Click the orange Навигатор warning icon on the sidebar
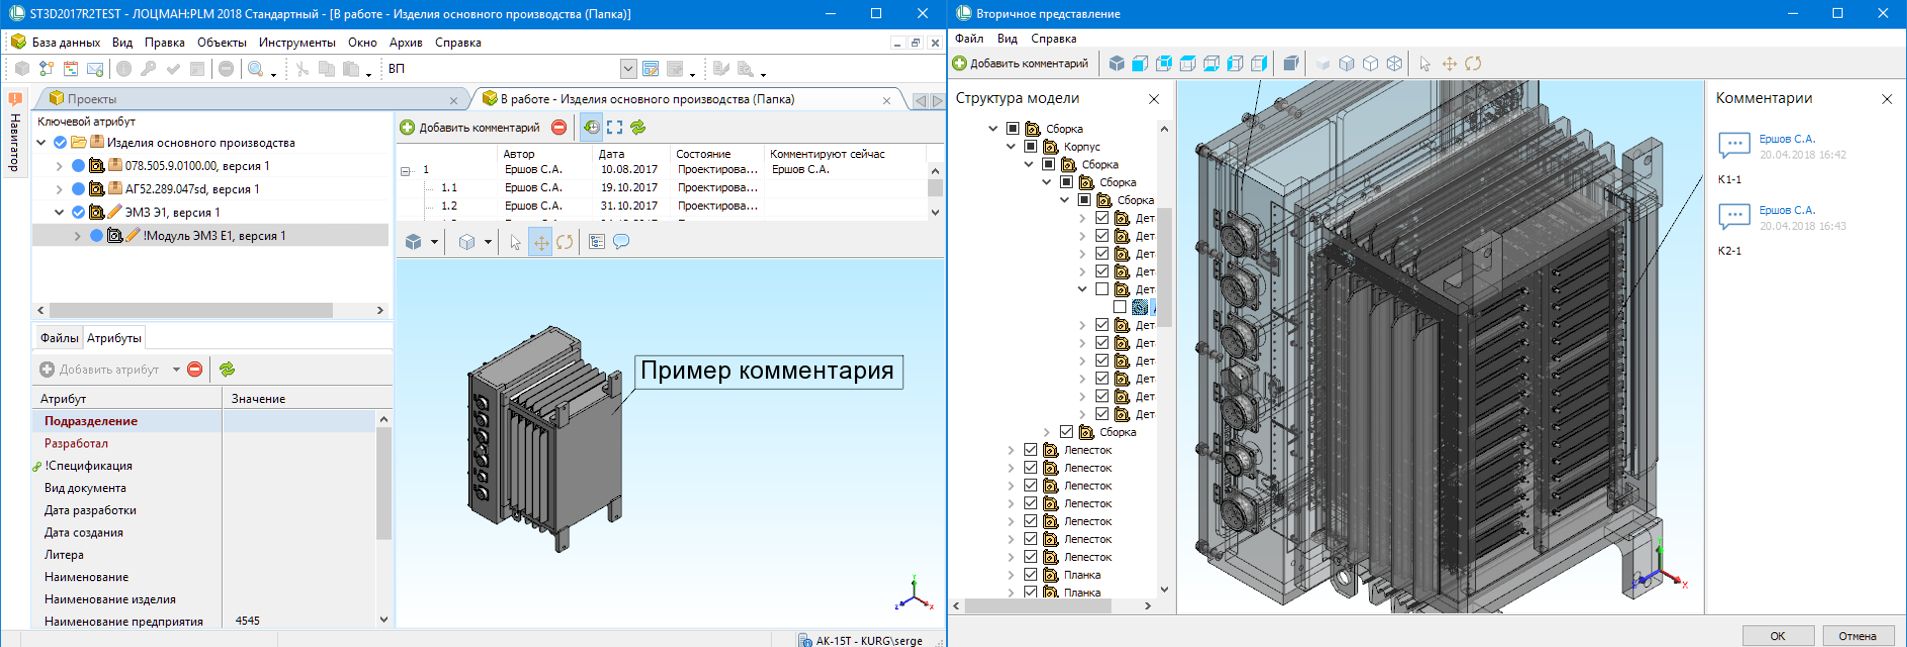1907x647 pixels. [x=15, y=100]
